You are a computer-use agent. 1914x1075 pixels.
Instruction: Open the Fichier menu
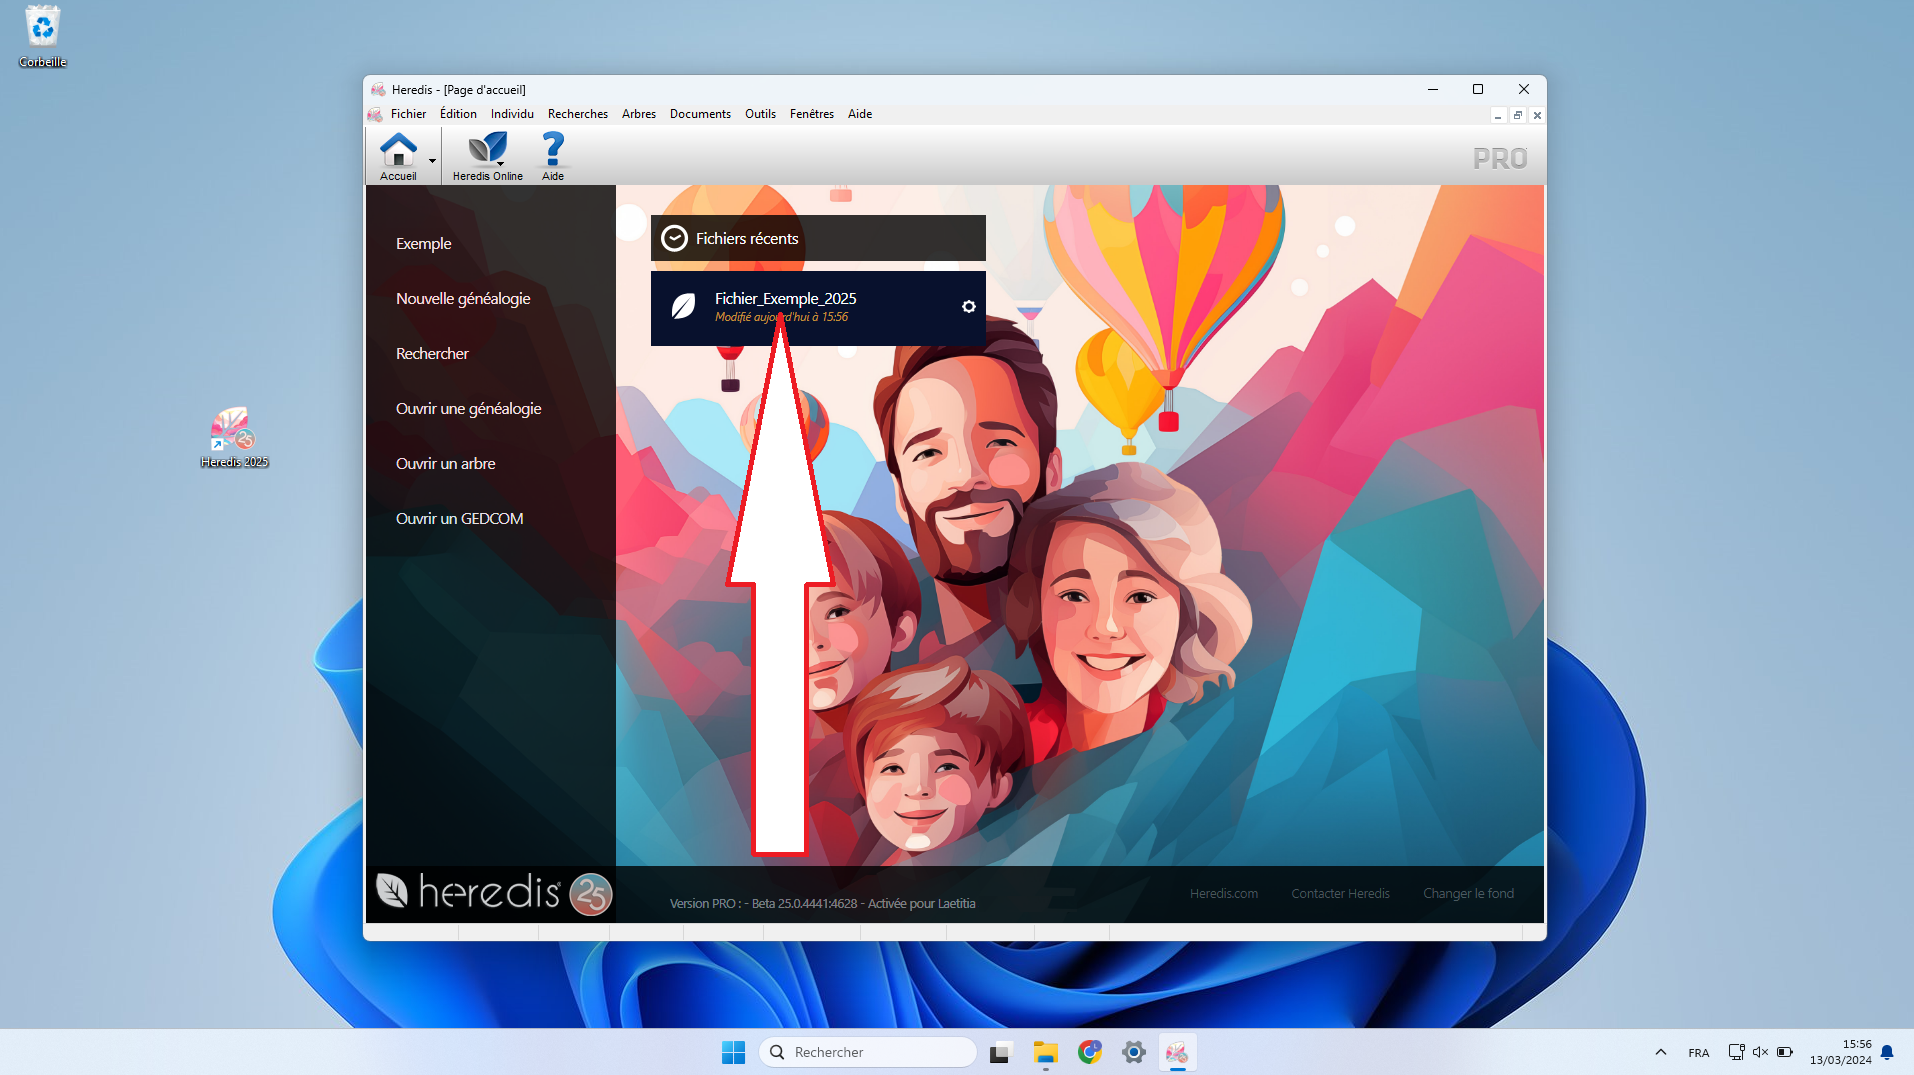(x=408, y=114)
